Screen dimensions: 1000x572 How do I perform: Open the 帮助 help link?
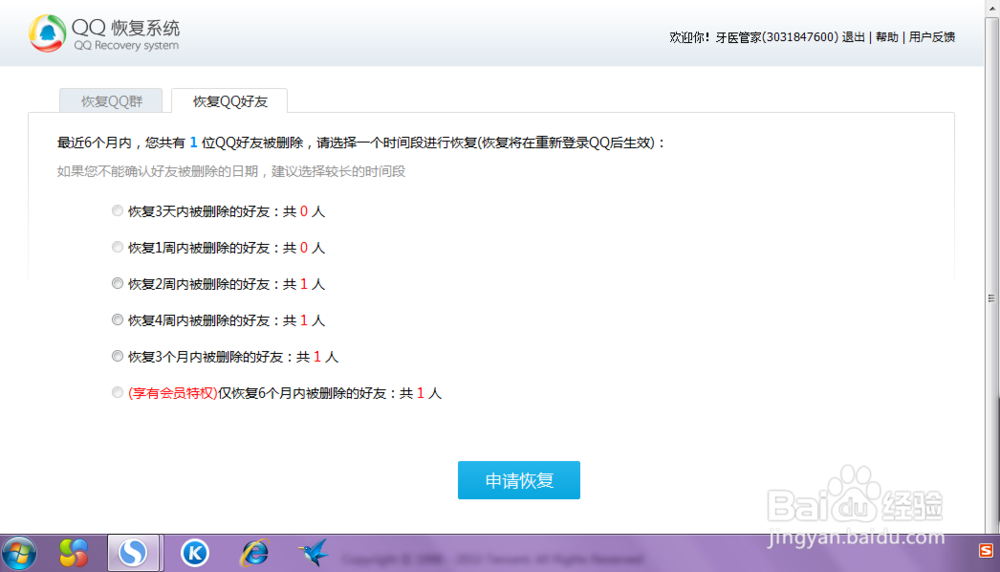[x=886, y=37]
